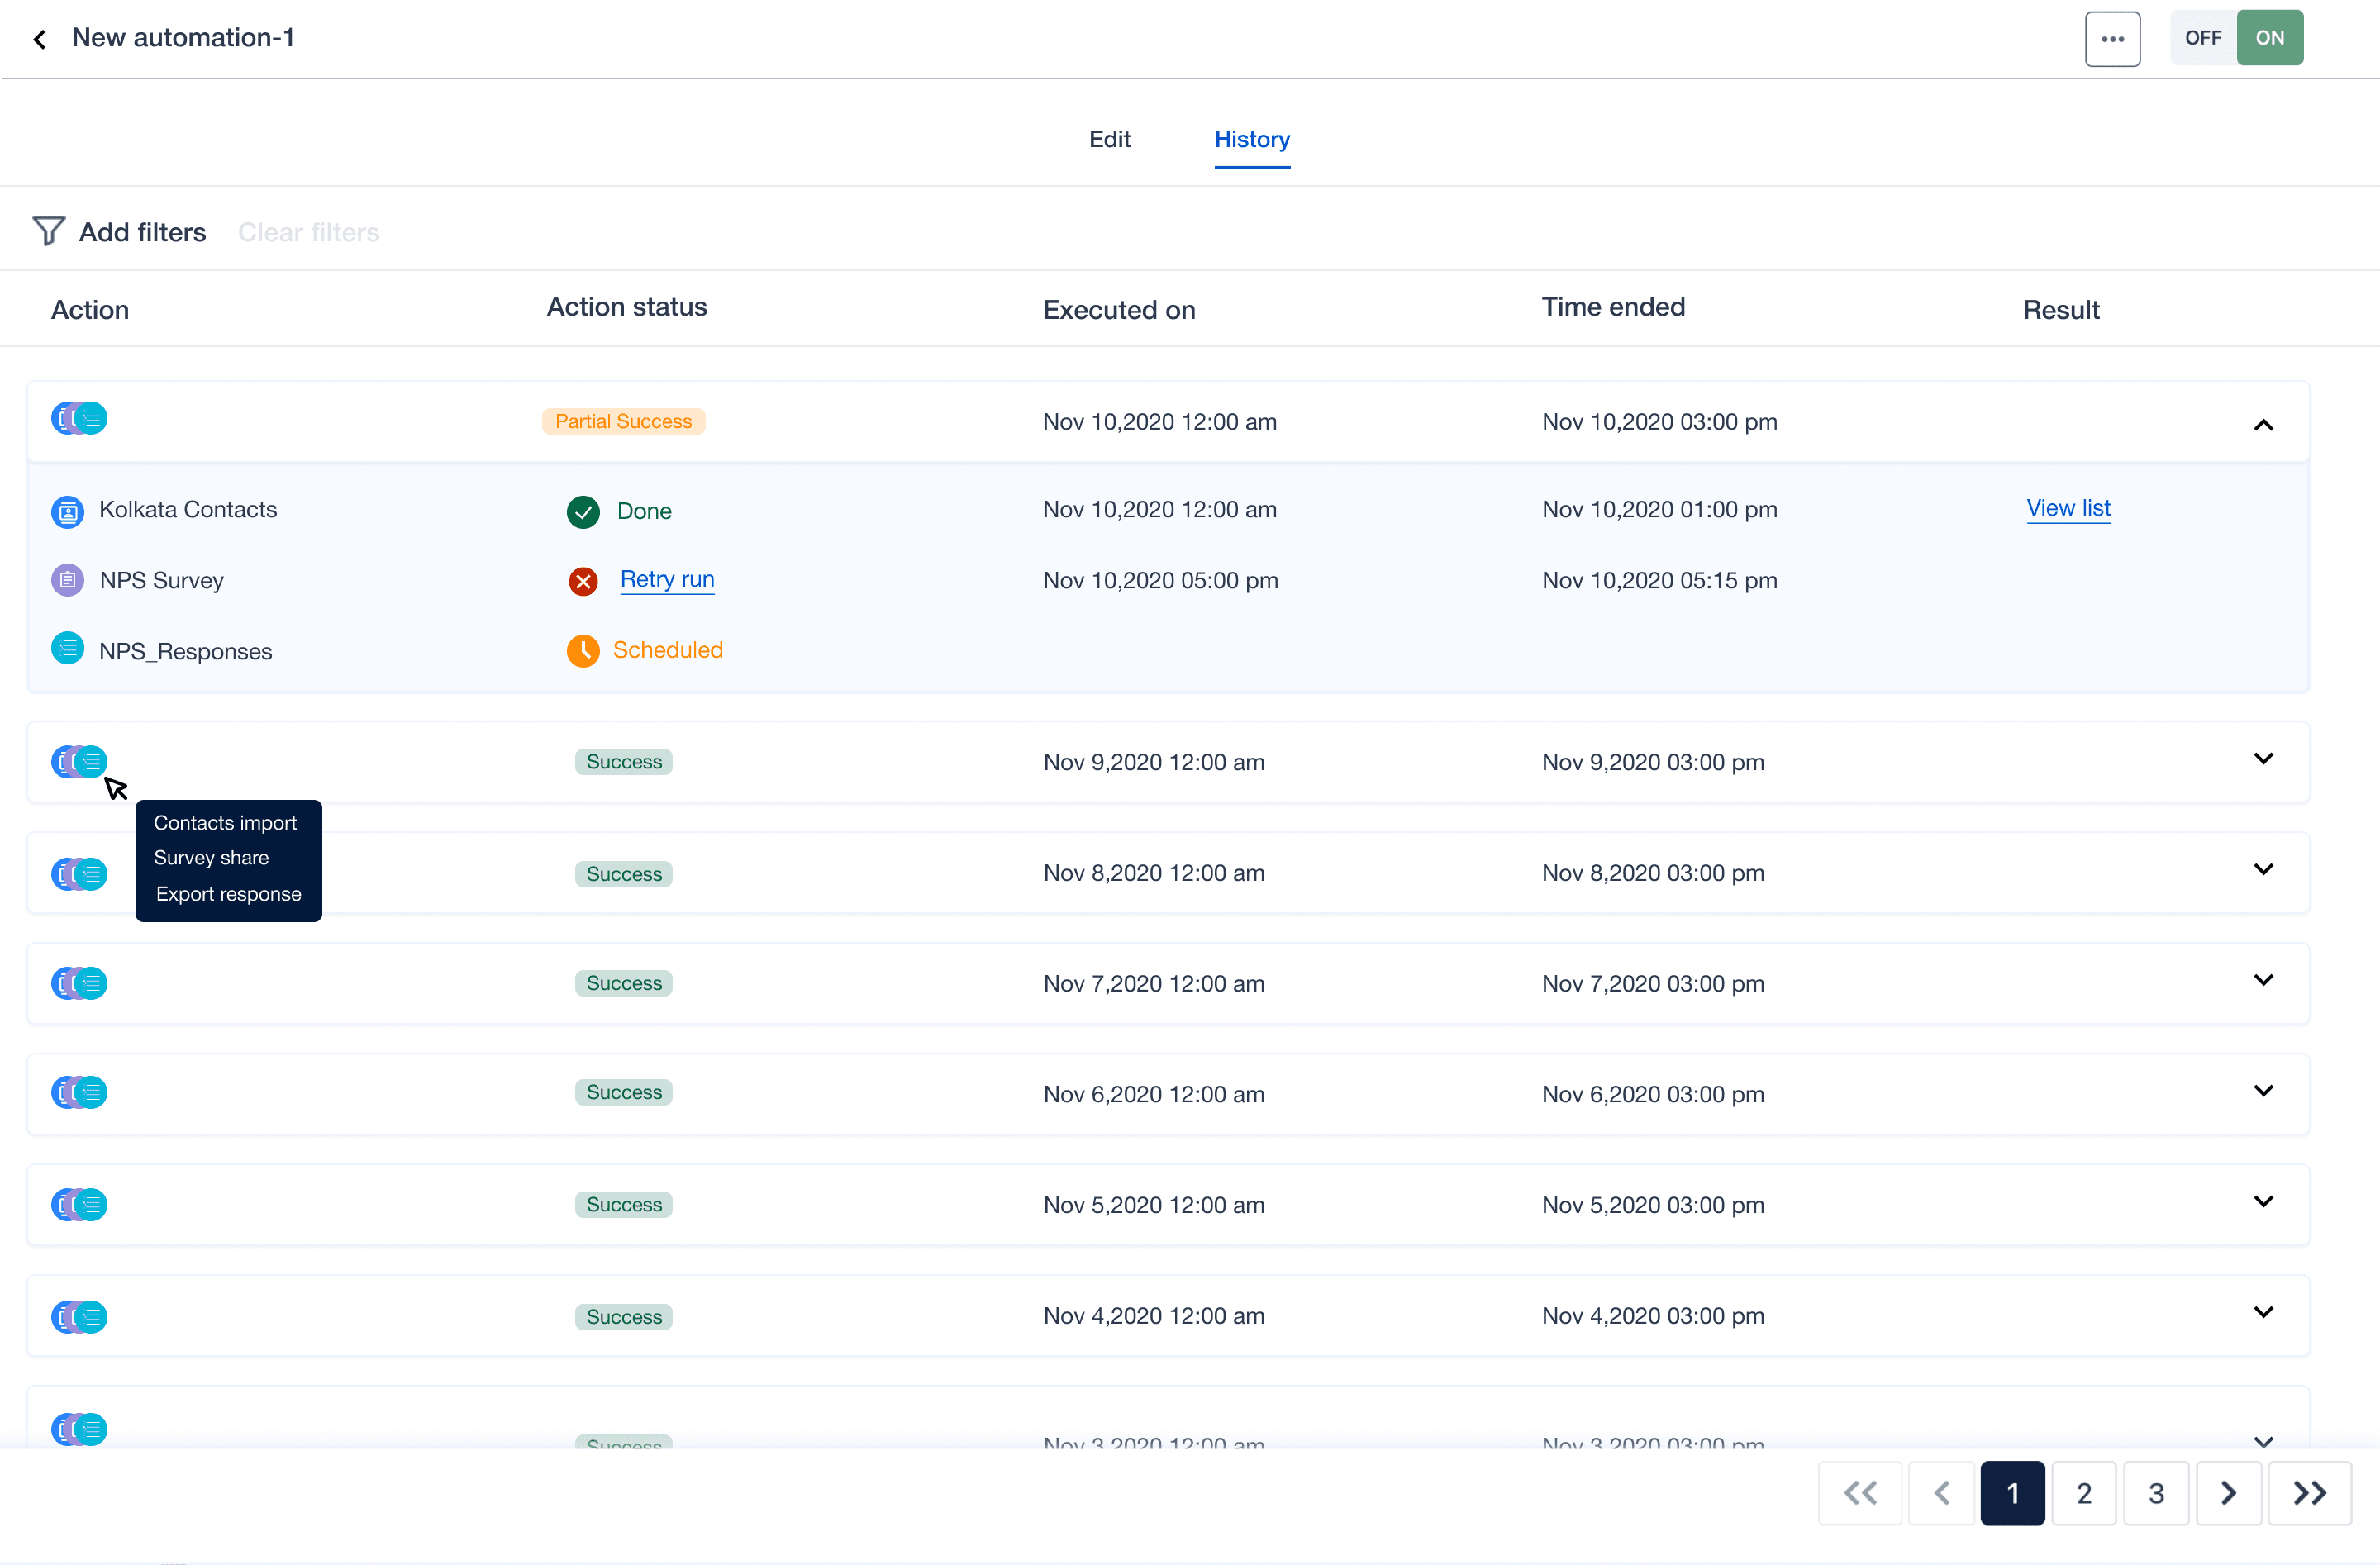The image size is (2380, 1565).
Task: Switch the automation ON
Action: point(2269,38)
